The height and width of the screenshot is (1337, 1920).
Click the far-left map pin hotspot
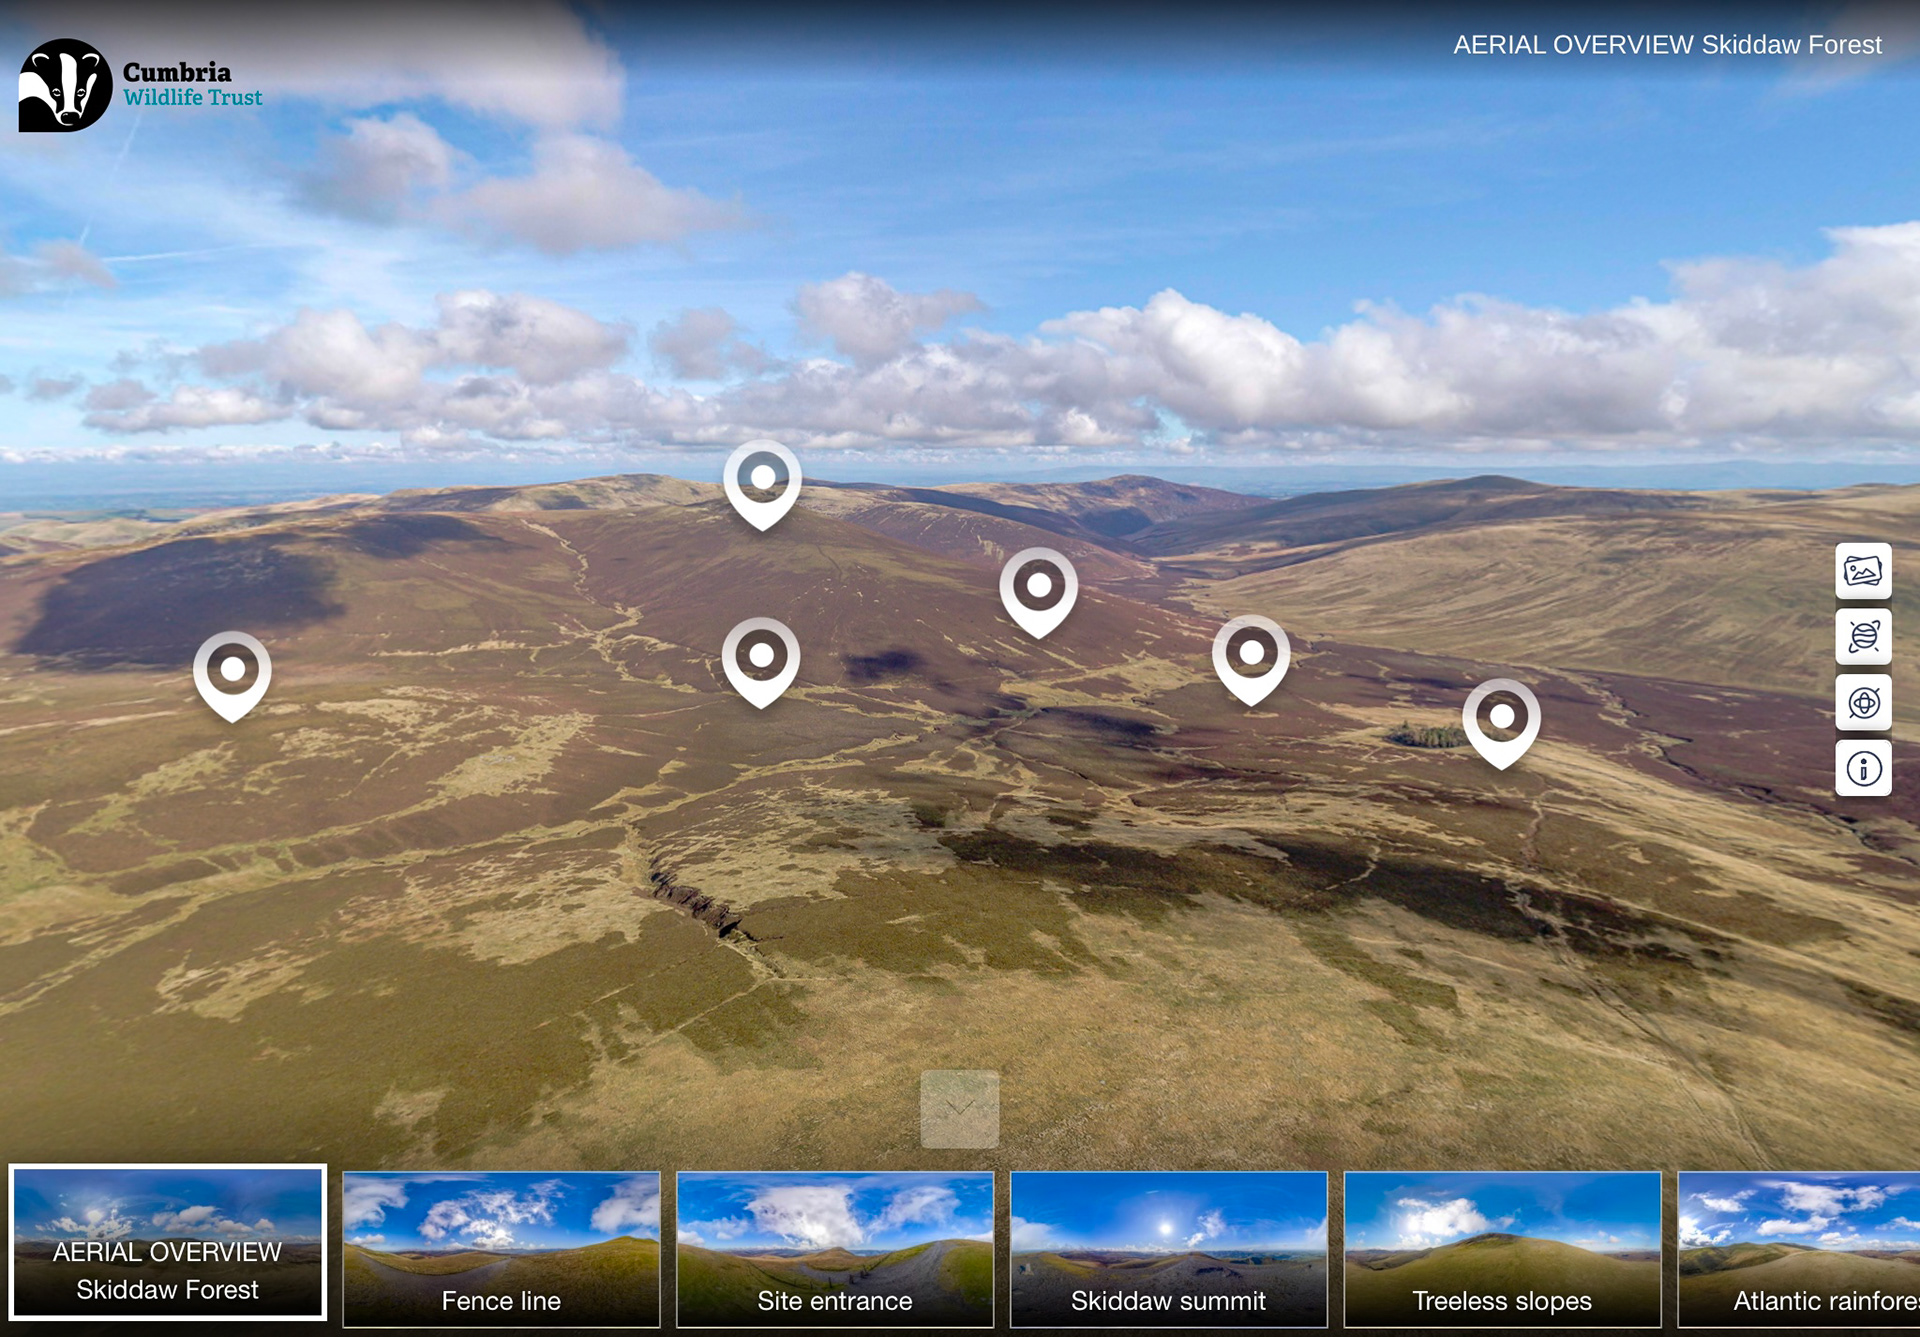tap(232, 671)
